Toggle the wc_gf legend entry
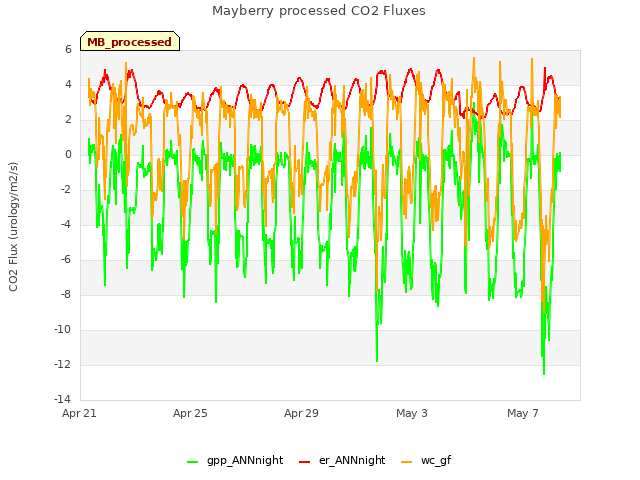 pyautogui.click(x=426, y=460)
